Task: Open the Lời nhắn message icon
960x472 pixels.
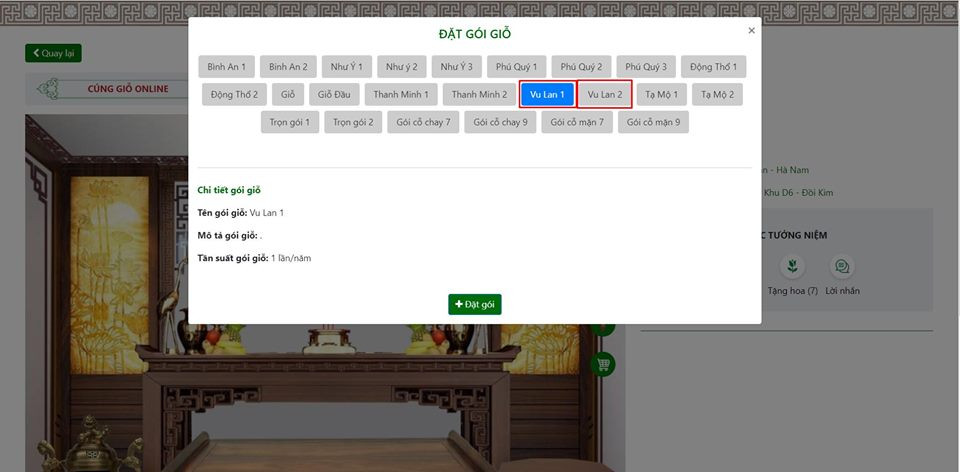Action: pos(842,267)
